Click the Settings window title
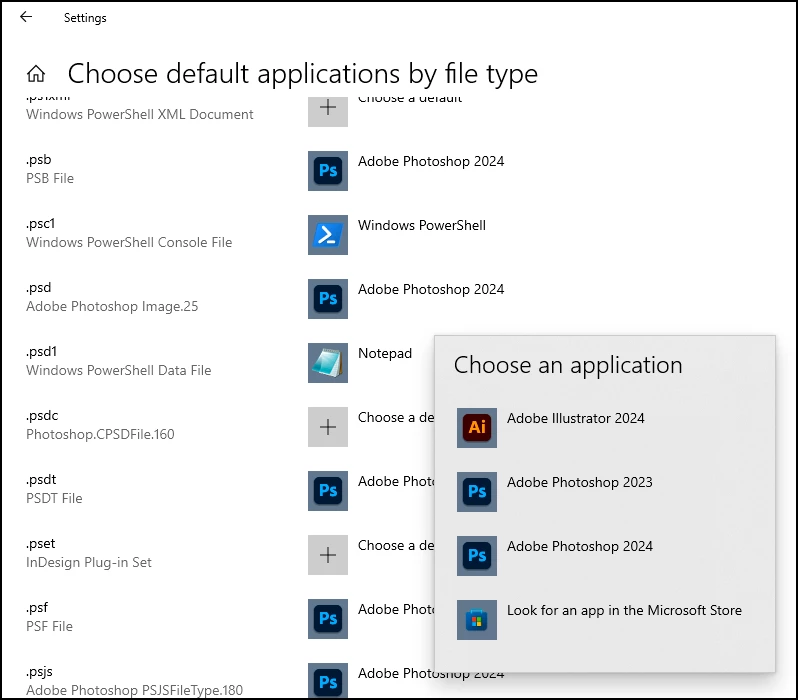The height and width of the screenshot is (700, 798). [85, 18]
